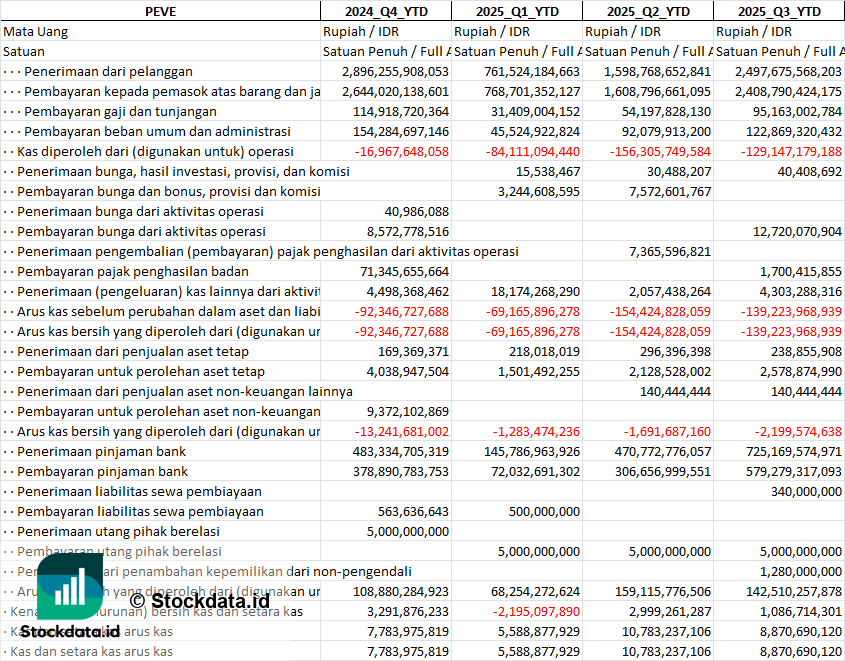Click red value -84,111,094,440

(532, 151)
